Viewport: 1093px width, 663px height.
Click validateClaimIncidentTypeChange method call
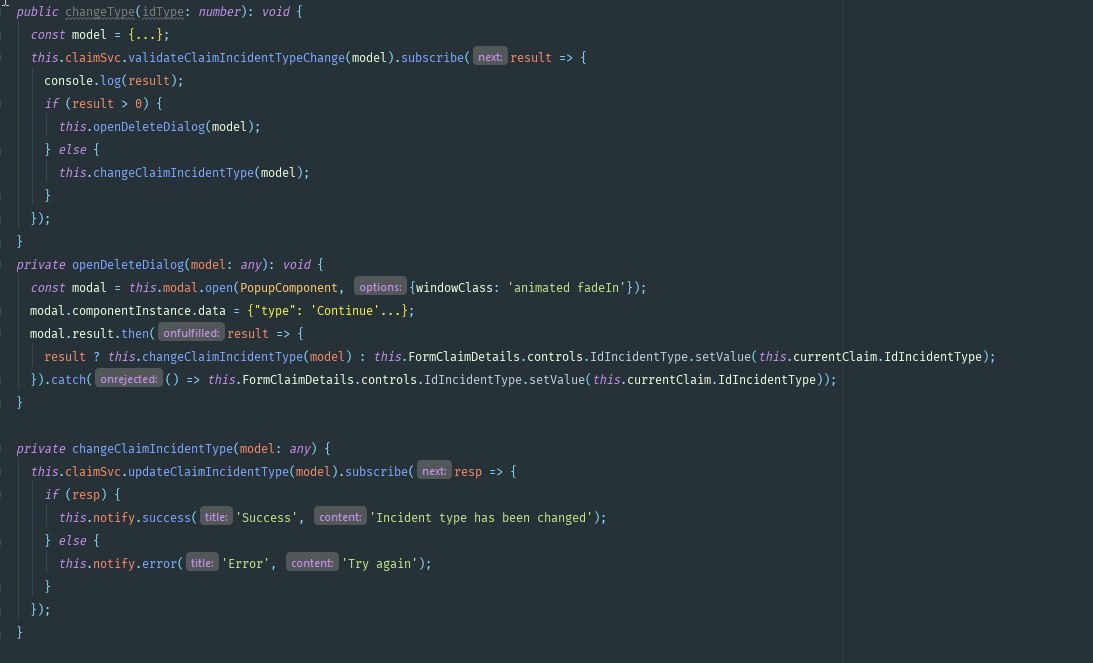236,58
